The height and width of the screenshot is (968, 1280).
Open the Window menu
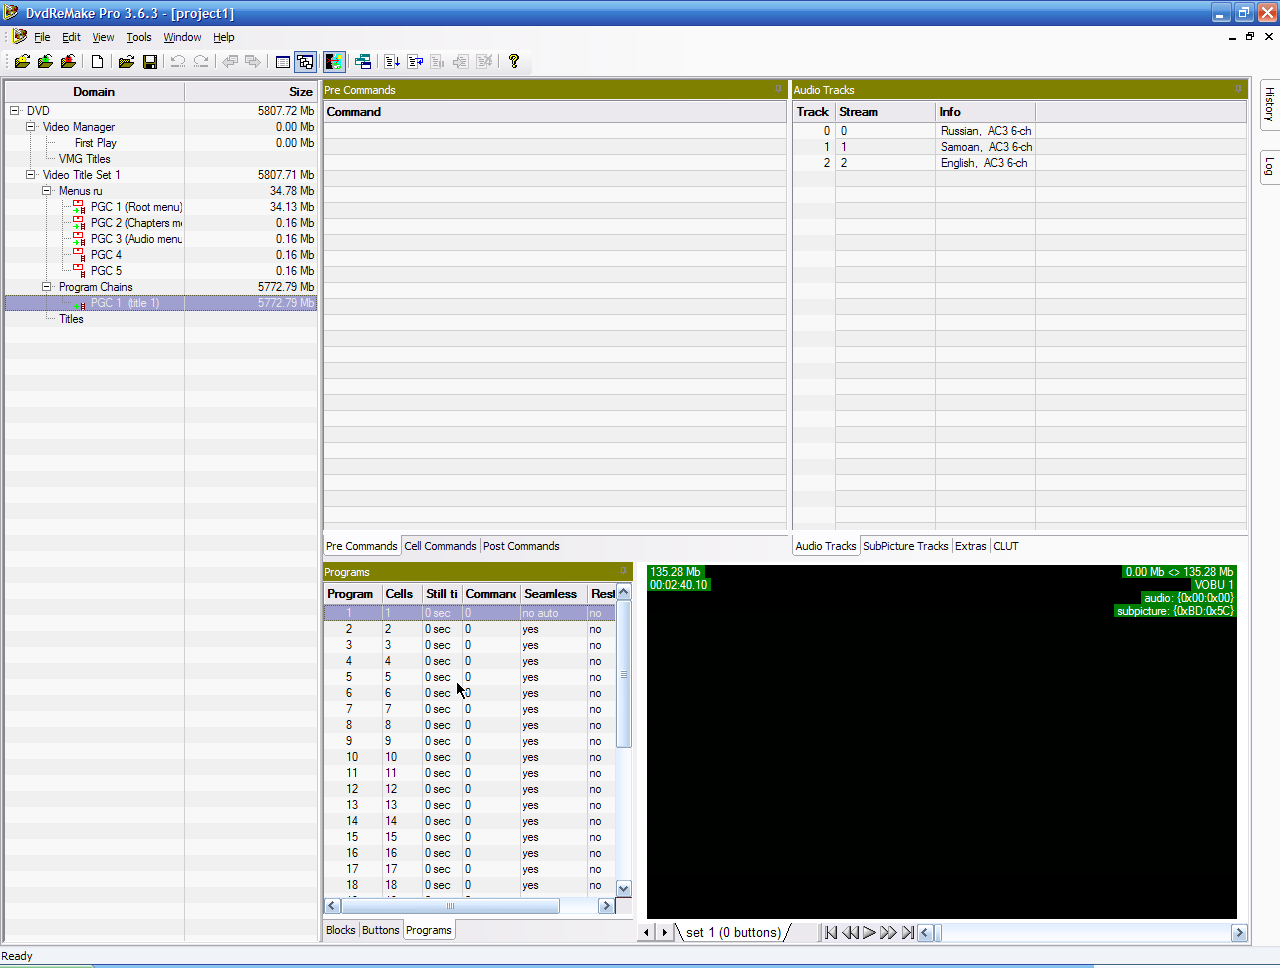(x=182, y=37)
